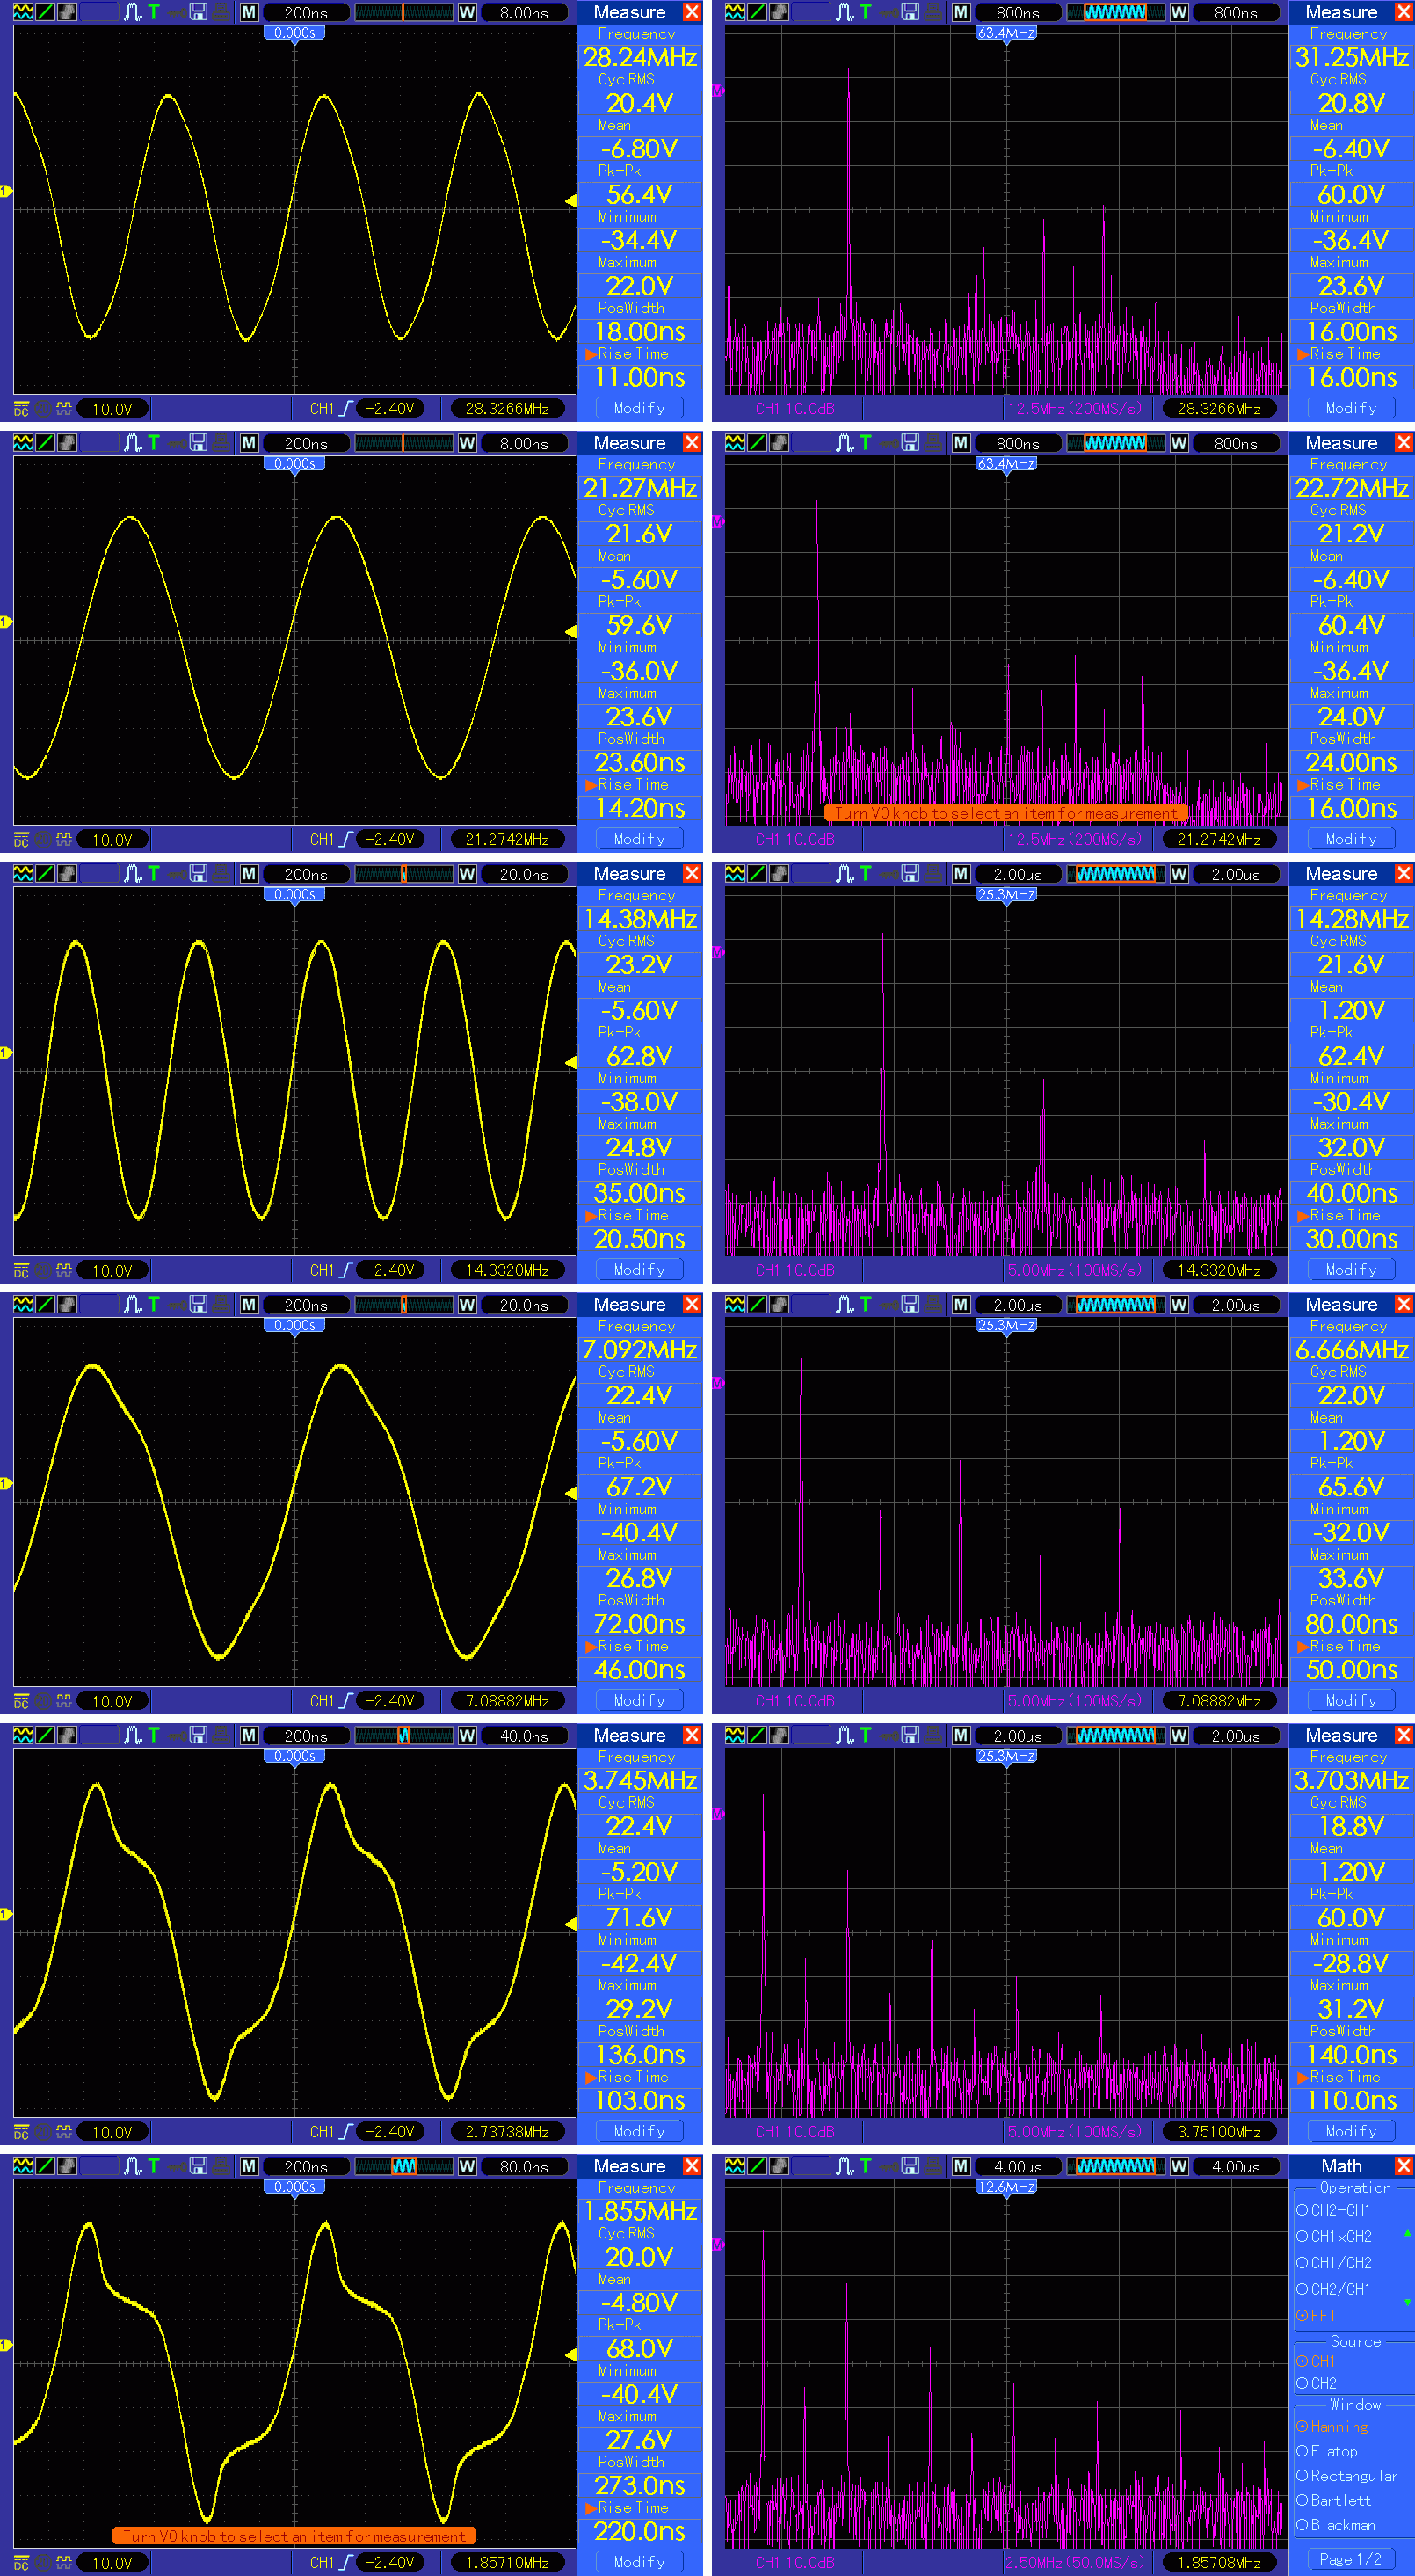Click the printer icon on the 28.24MHz screen
The height and width of the screenshot is (2576, 1415).
click(x=220, y=12)
